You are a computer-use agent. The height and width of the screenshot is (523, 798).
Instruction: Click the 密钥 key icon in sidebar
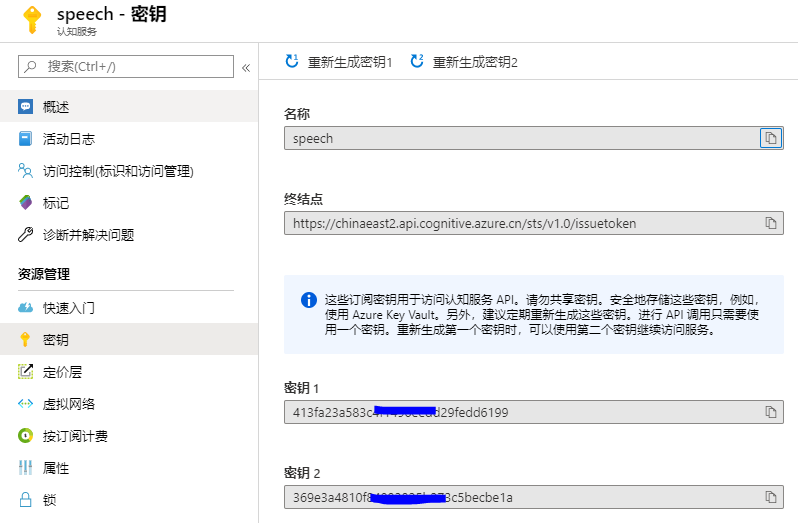click(x=25, y=339)
